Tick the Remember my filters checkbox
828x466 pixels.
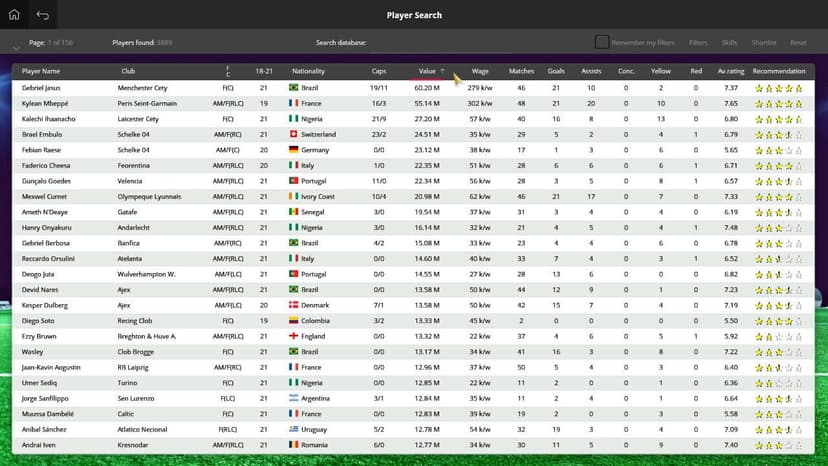pos(601,42)
